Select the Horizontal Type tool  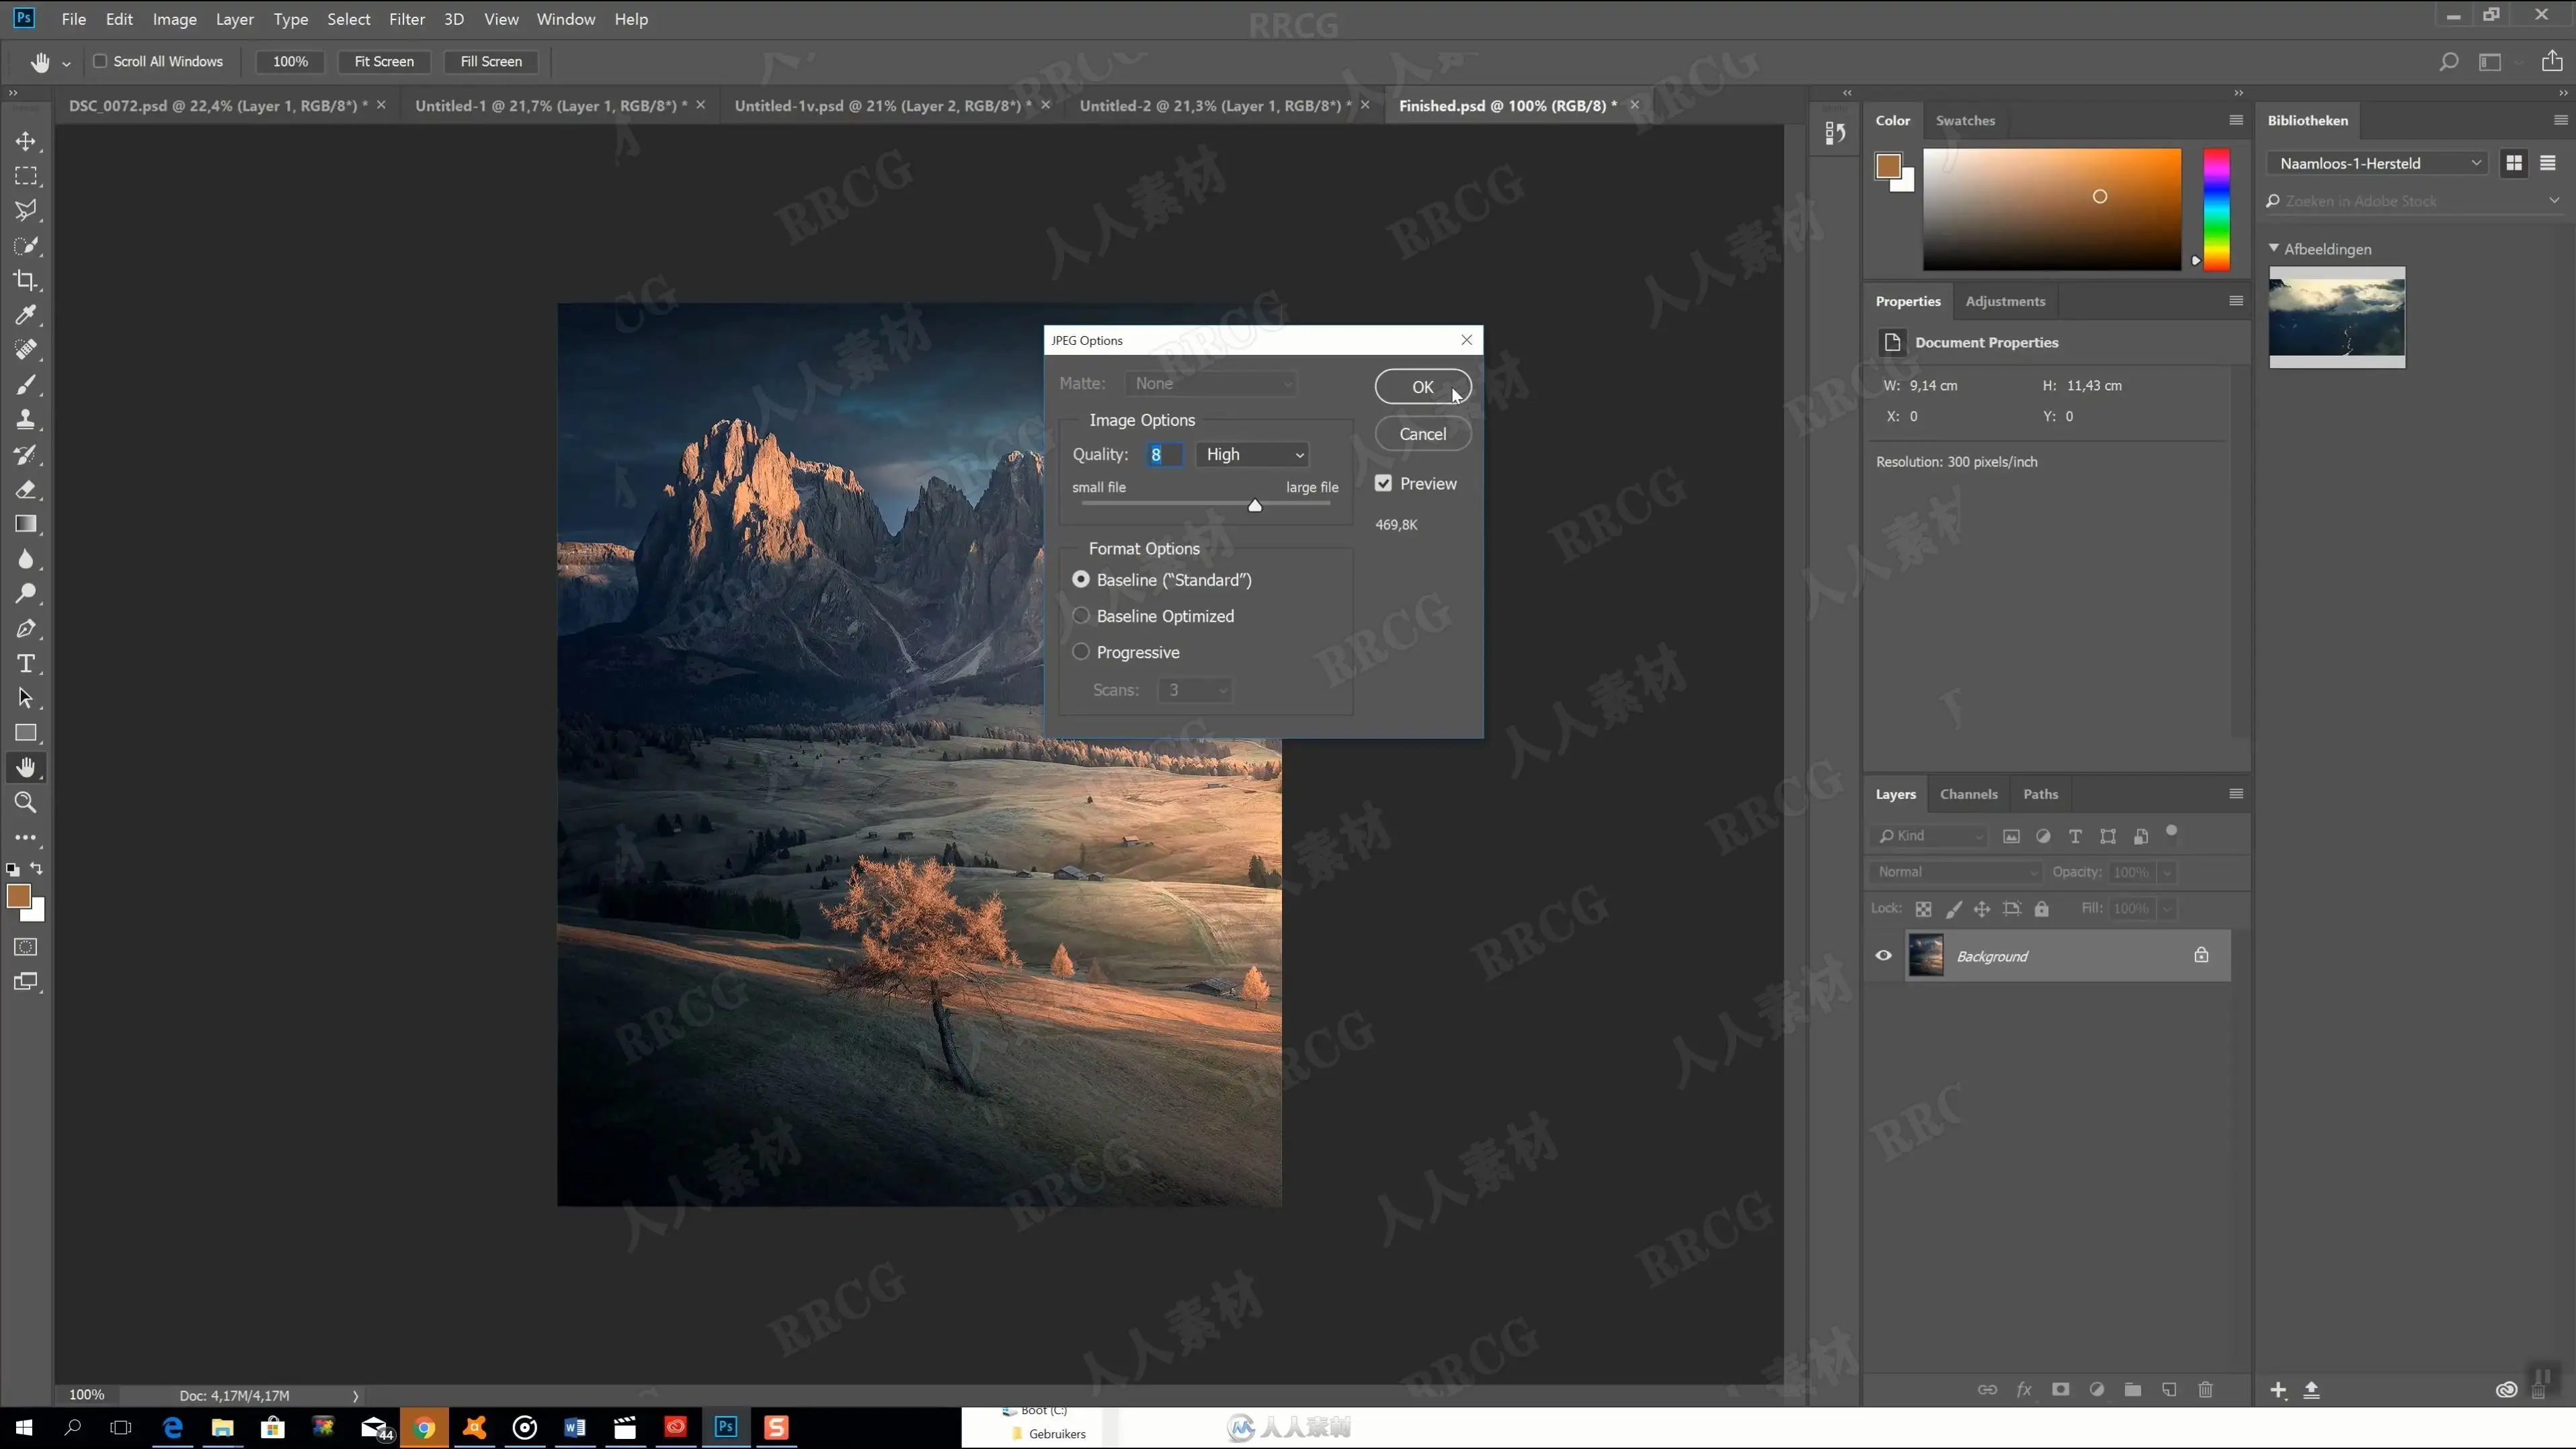click(x=26, y=664)
